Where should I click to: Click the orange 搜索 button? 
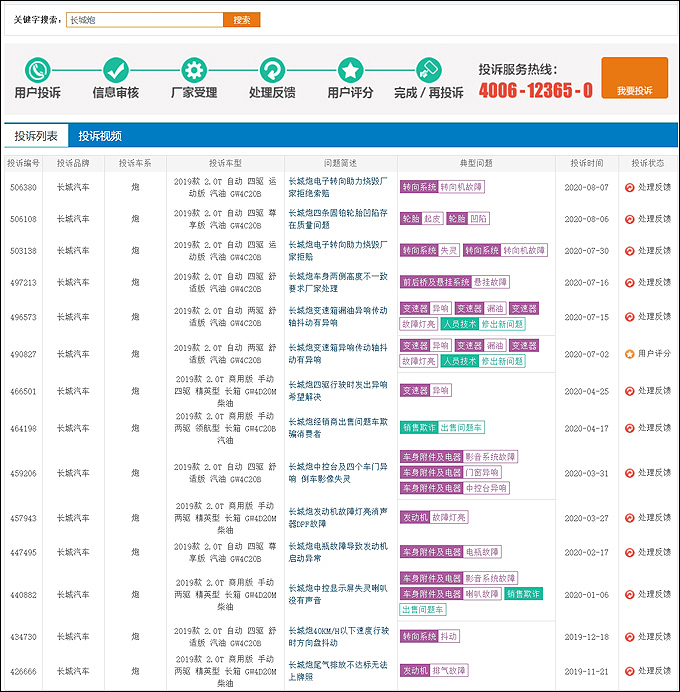click(241, 20)
